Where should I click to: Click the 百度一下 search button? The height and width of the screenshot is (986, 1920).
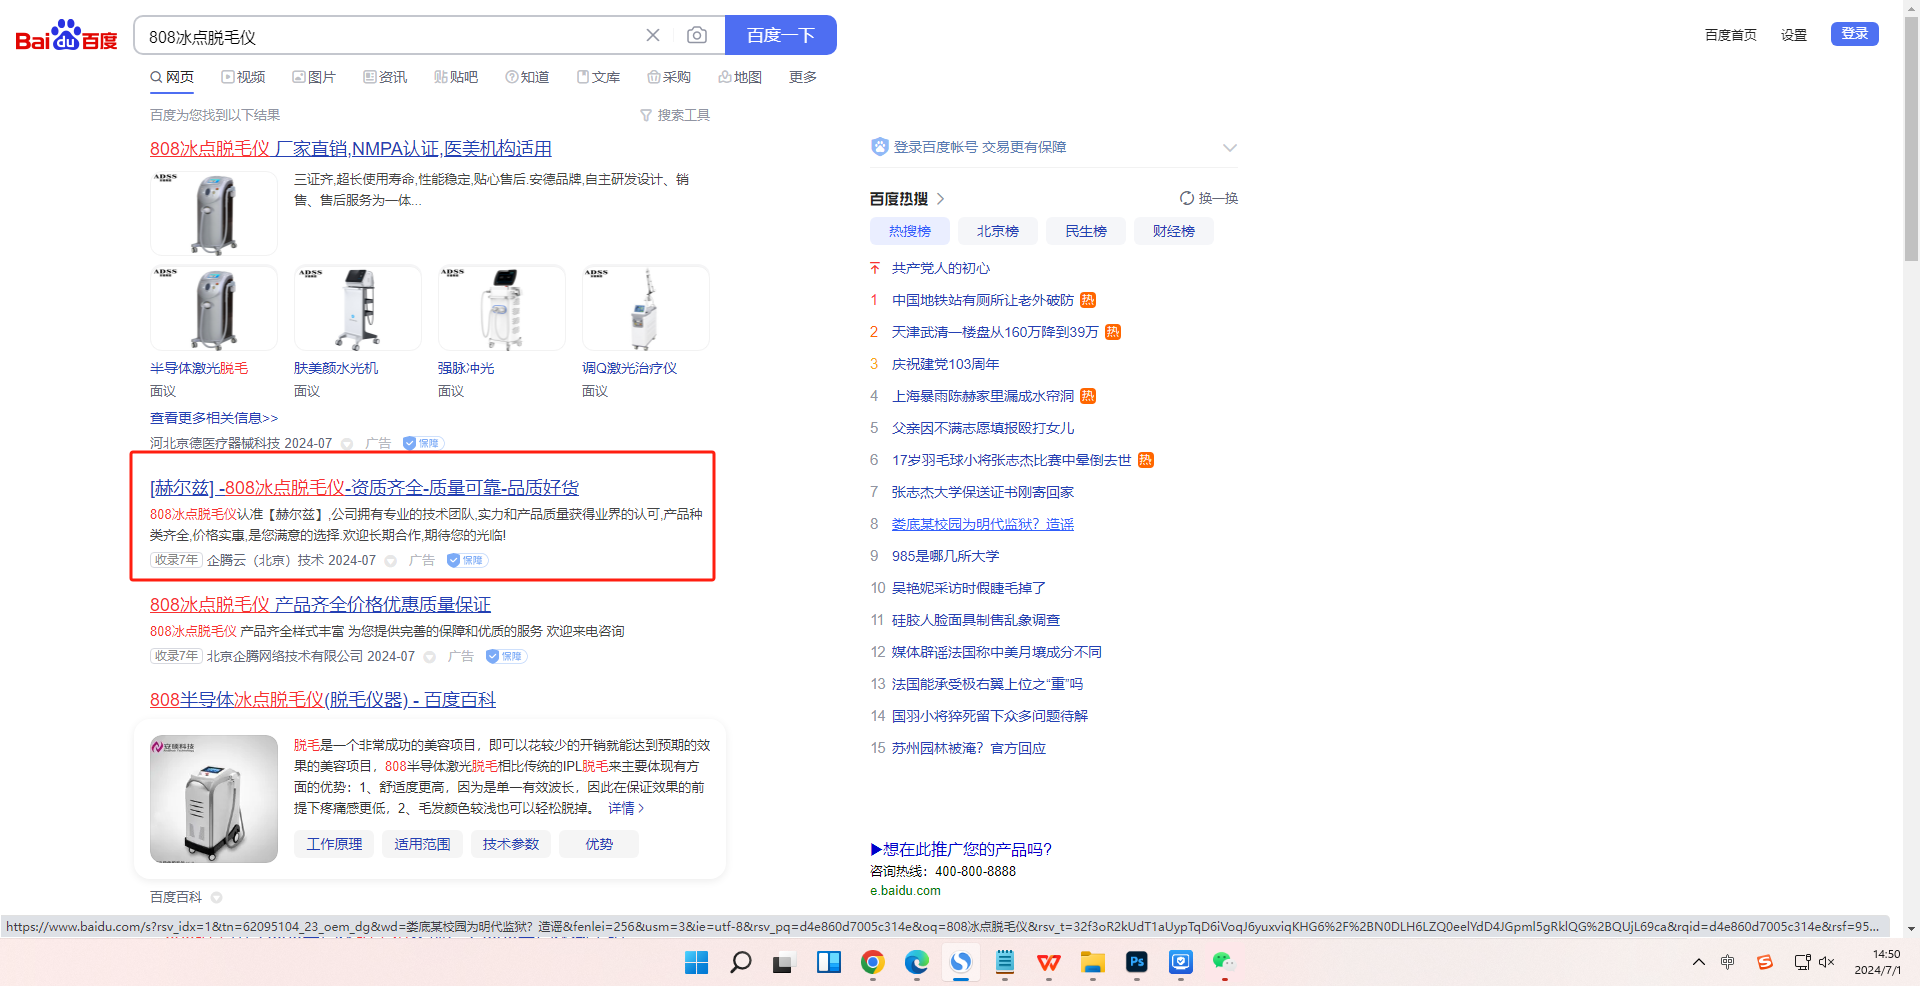780,36
